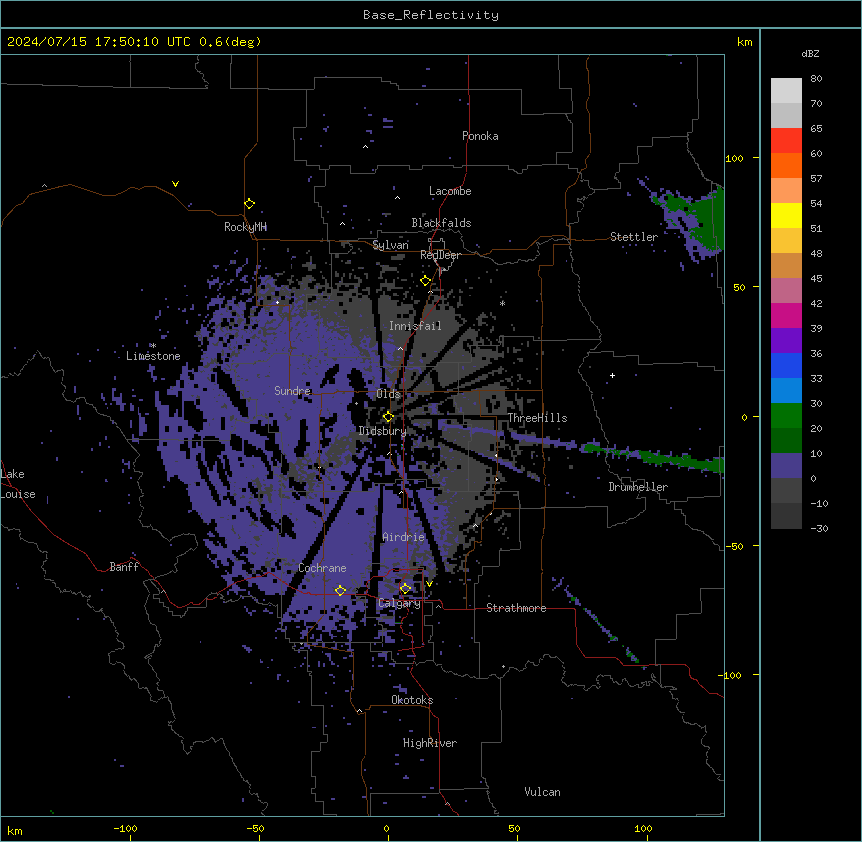Click the Ponoka city label
The height and width of the screenshot is (842, 862).
click(480, 136)
